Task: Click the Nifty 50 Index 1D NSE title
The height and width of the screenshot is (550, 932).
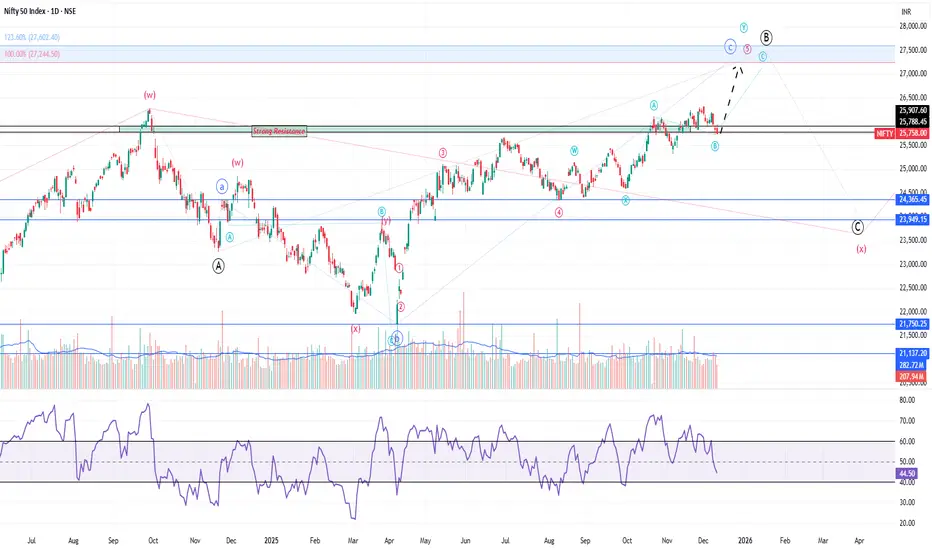Action: tap(40, 11)
